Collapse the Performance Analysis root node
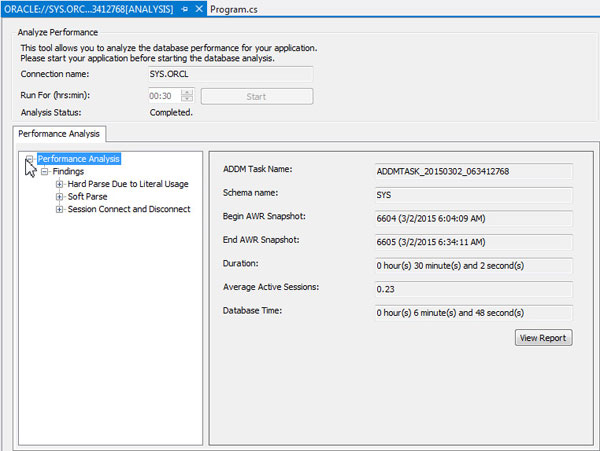Image resolution: width=600 pixels, height=451 pixels. [x=29, y=159]
